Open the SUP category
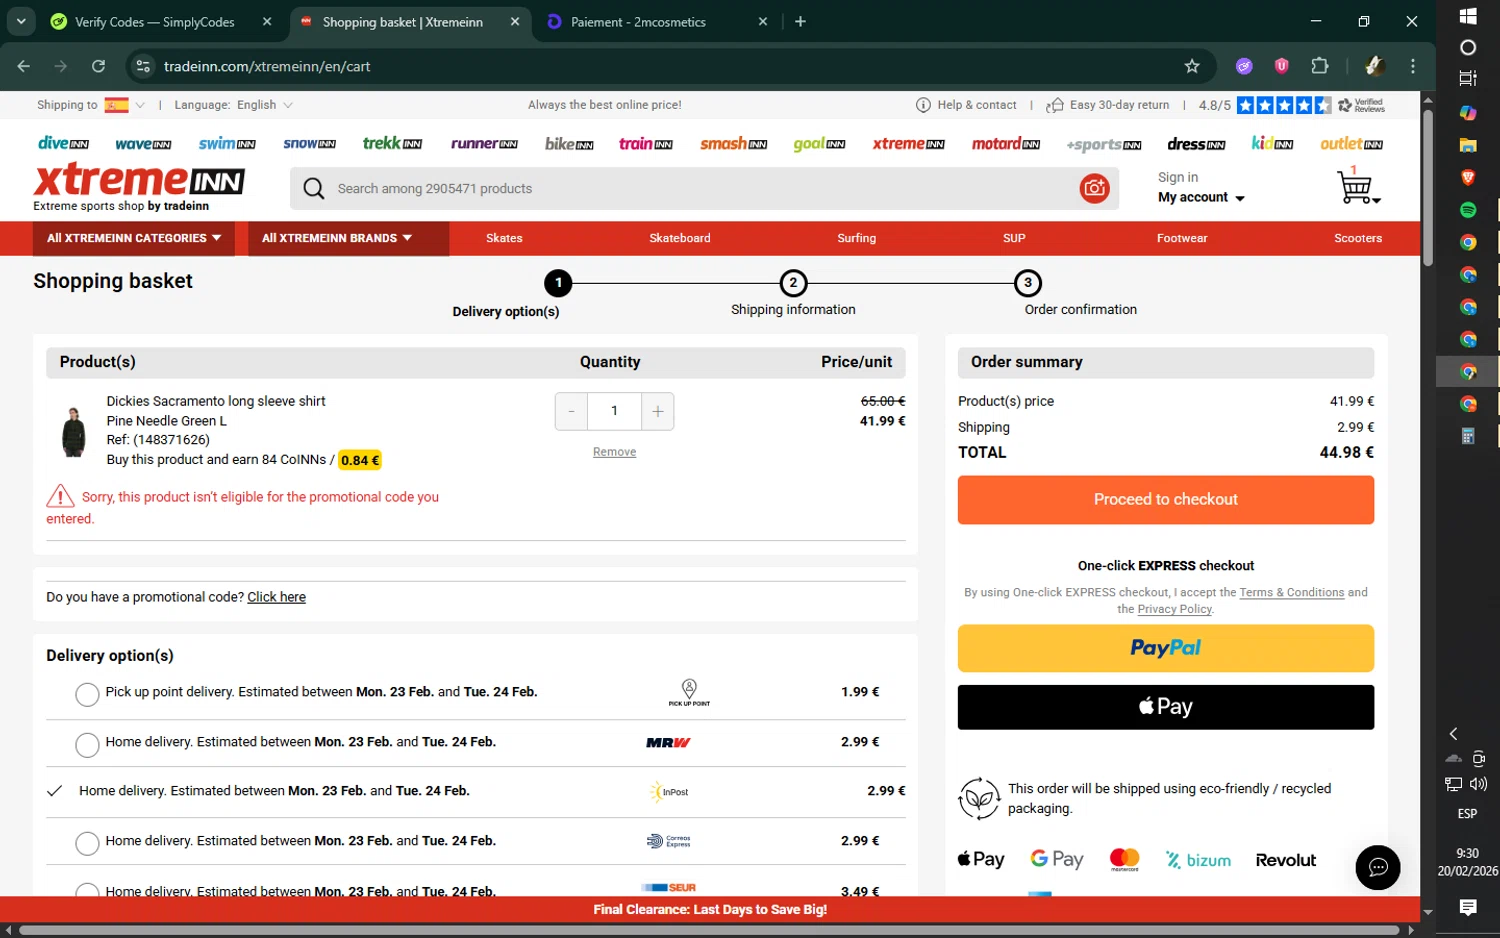This screenshot has height=938, width=1500. click(x=1014, y=238)
